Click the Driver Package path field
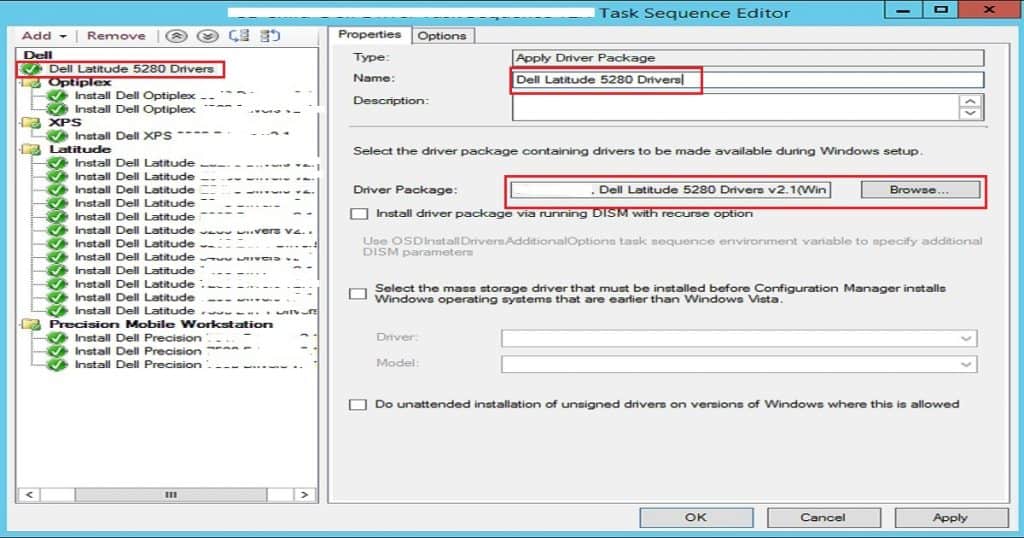This screenshot has width=1024, height=538. tap(671, 190)
